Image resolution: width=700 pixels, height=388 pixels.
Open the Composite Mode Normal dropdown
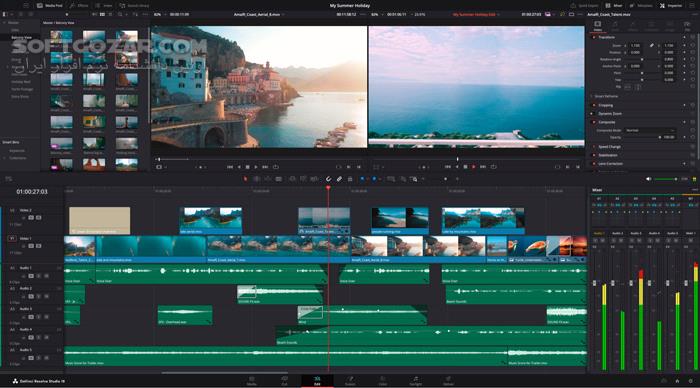(650, 130)
